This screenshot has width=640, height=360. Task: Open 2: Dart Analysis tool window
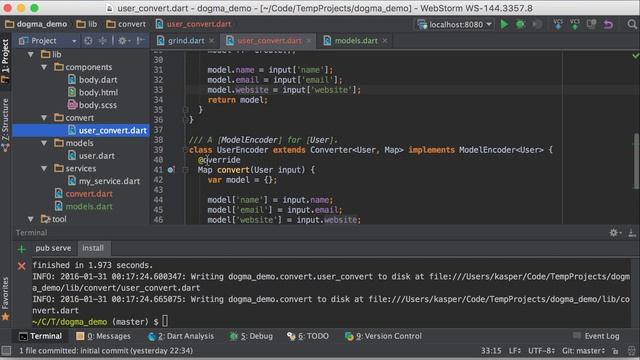click(x=181, y=336)
